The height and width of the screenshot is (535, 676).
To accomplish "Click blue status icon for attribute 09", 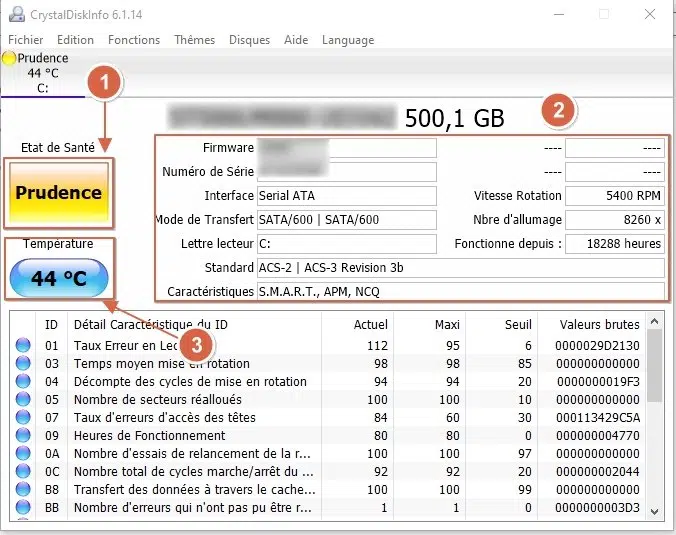I will (x=23, y=436).
